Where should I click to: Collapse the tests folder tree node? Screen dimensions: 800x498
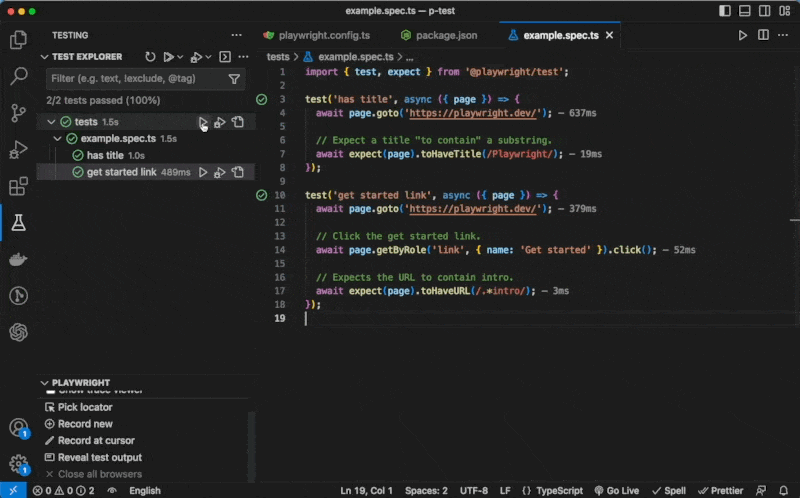(51, 122)
